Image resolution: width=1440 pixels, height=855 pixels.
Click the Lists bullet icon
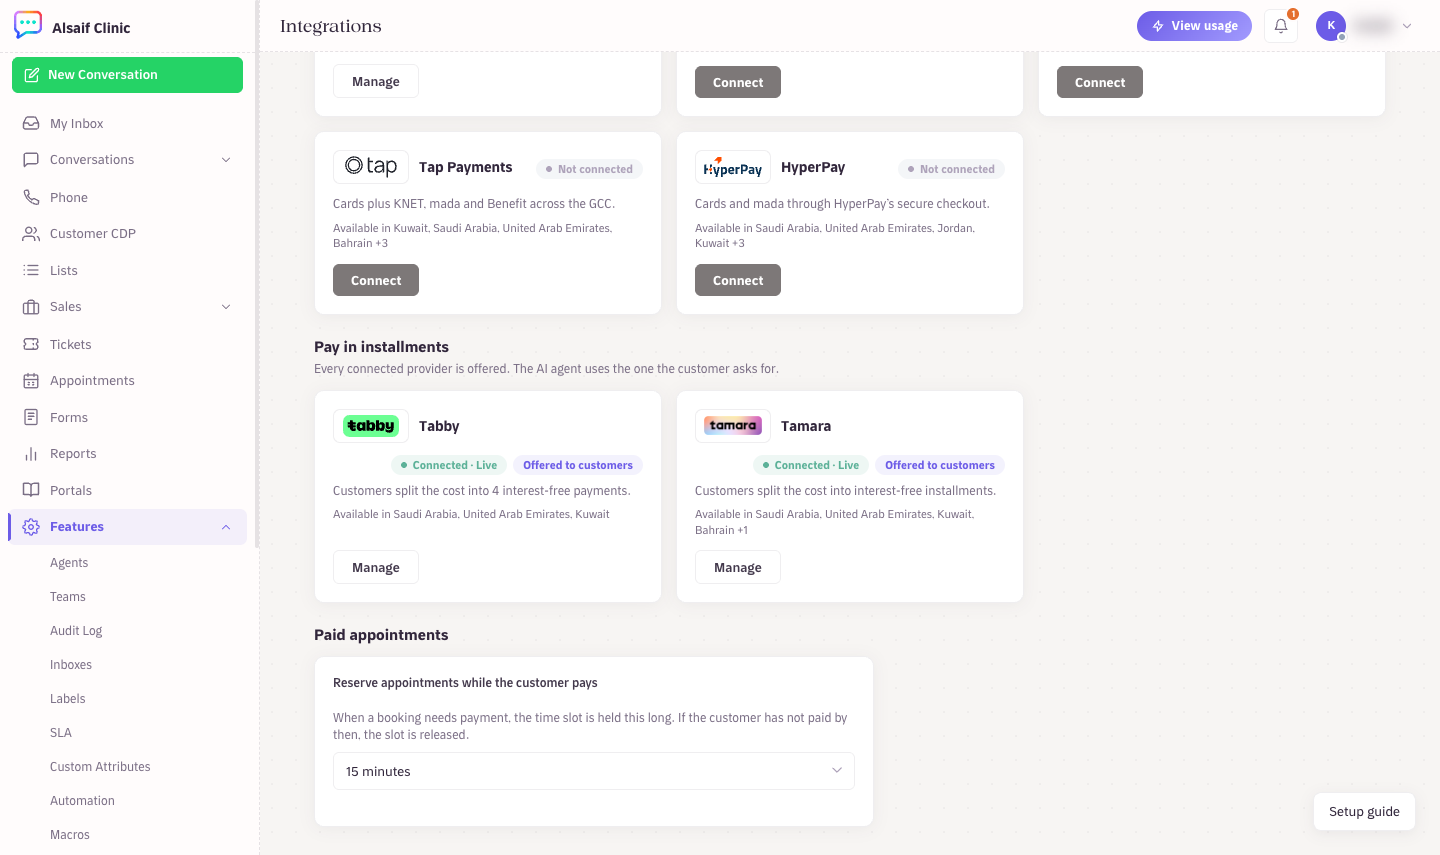[31, 270]
